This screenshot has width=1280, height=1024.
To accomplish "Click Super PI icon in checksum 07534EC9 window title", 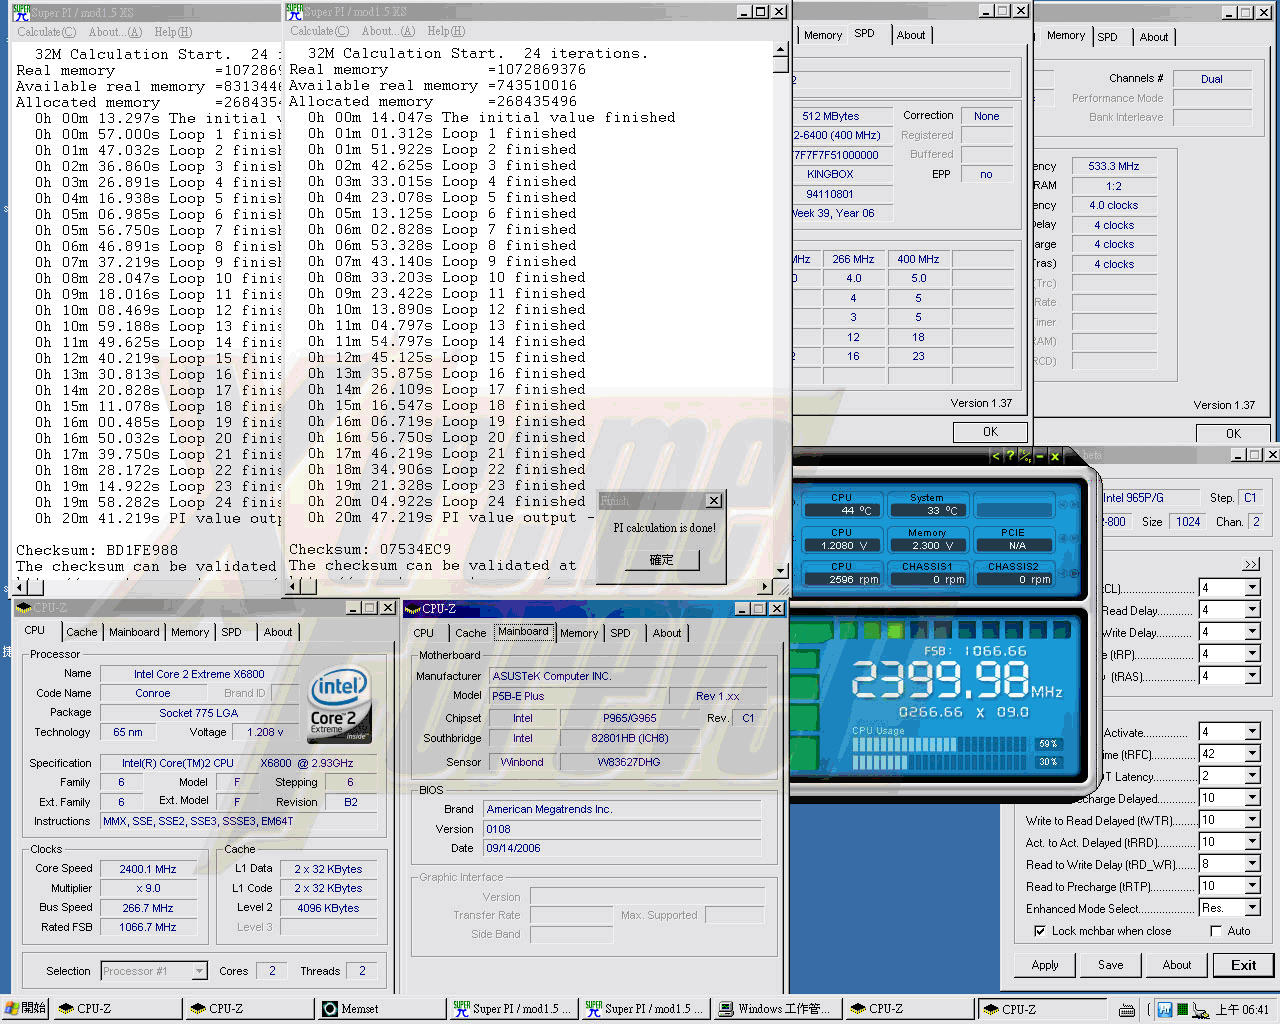I will (x=294, y=11).
